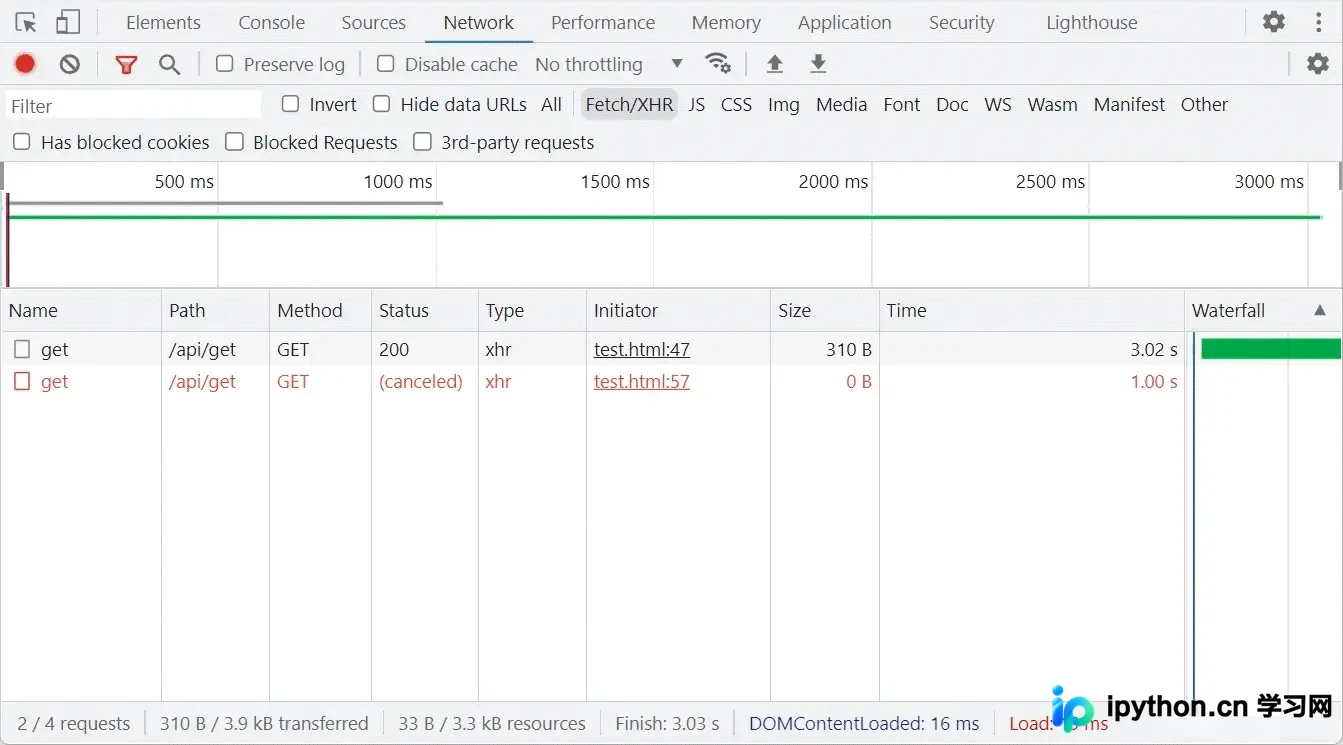This screenshot has height=745, width=1343.
Task: Open network search with magnifier icon
Action: pos(170,64)
